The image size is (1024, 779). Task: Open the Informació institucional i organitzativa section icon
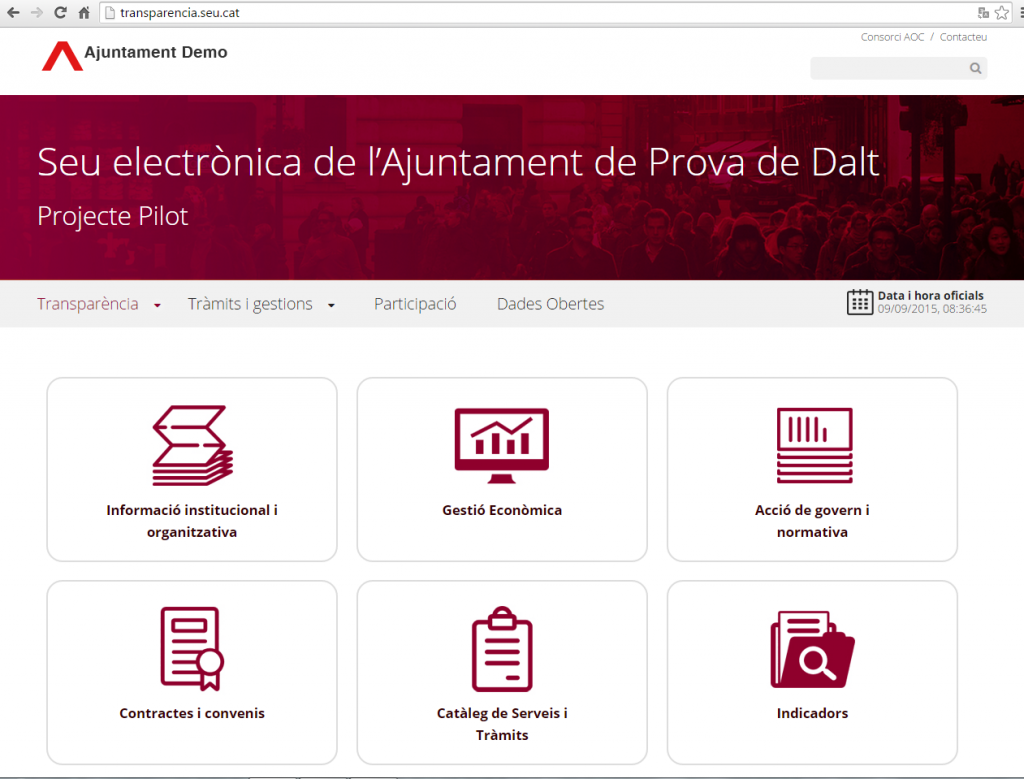(191, 445)
